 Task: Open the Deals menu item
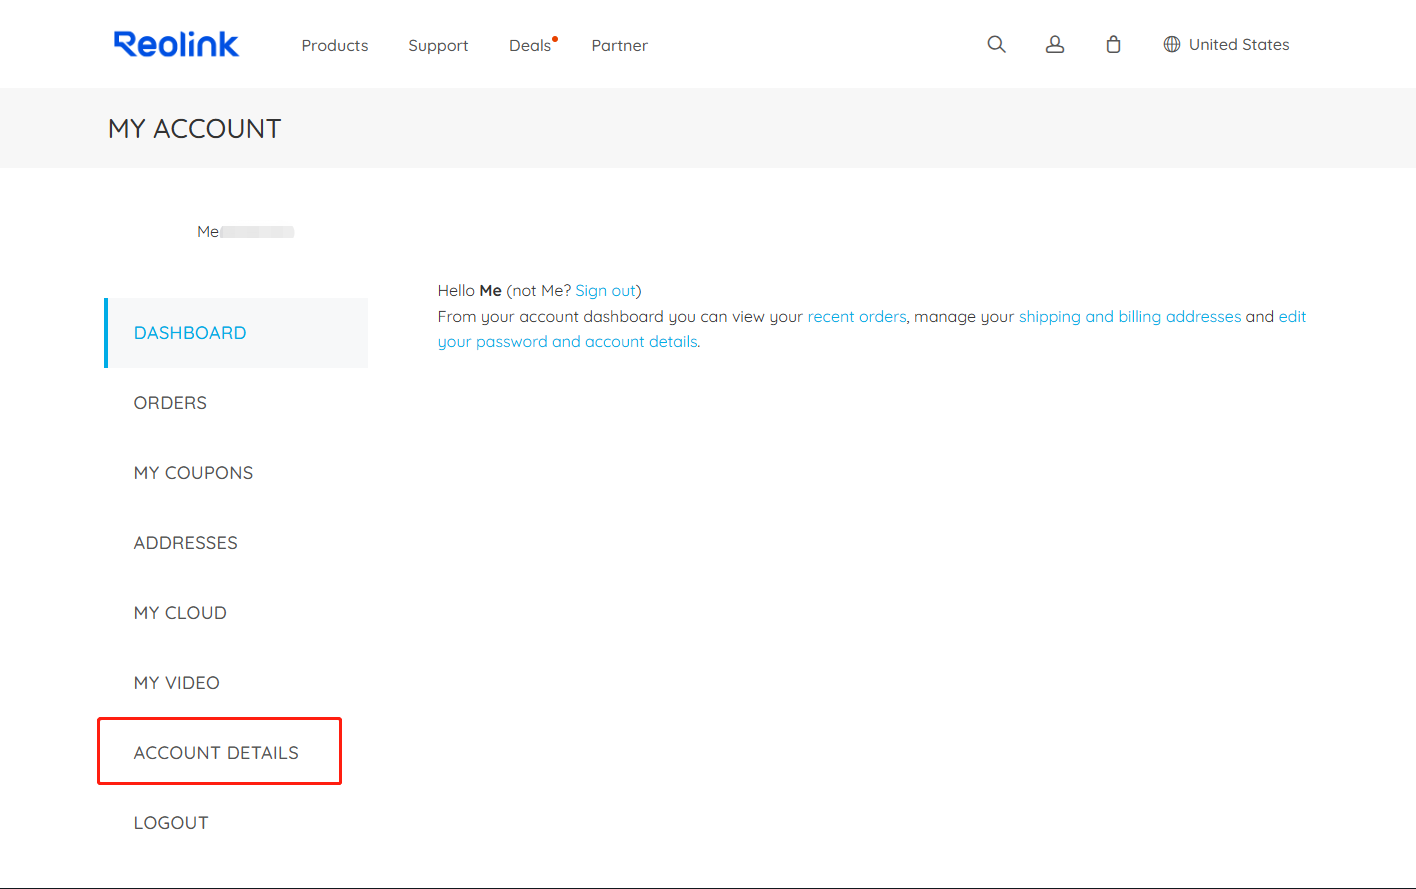[x=530, y=45]
